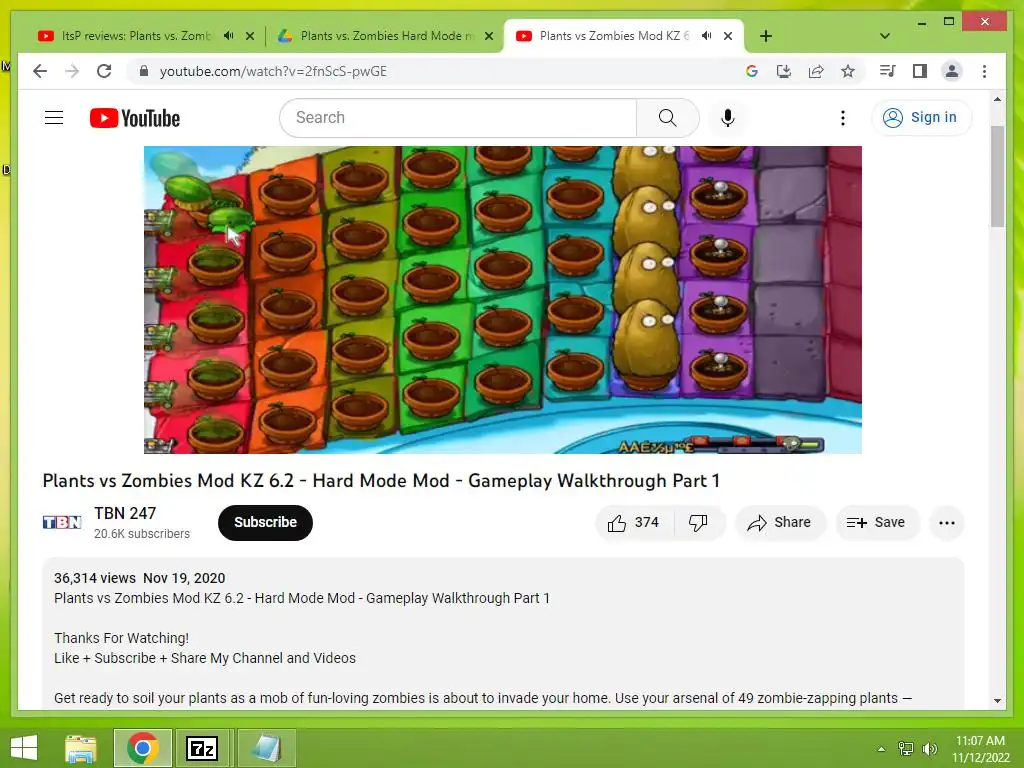Click '36,314 views' text in description

pos(95,578)
